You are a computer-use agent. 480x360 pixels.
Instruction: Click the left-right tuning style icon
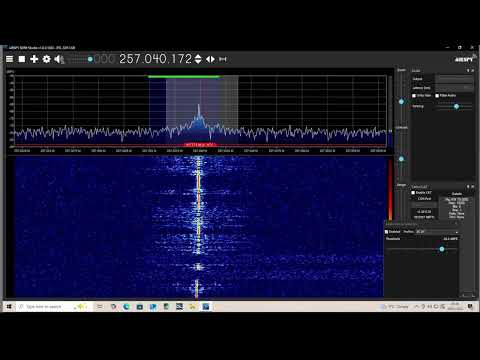pos(210,59)
